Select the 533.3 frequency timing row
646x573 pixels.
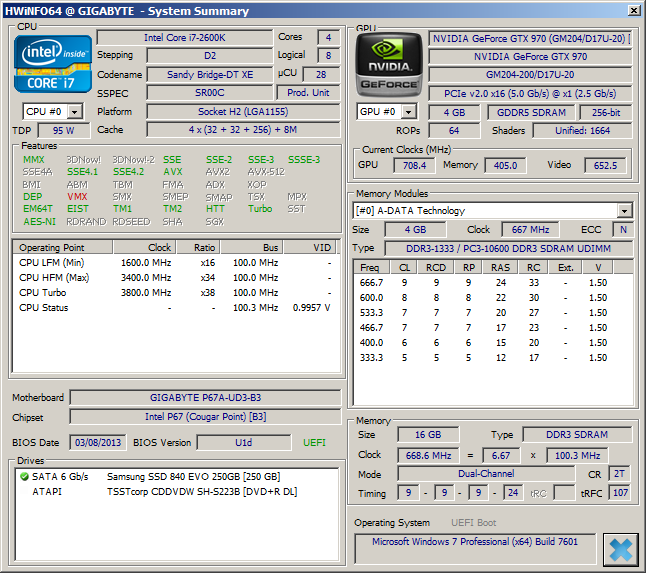coord(493,313)
